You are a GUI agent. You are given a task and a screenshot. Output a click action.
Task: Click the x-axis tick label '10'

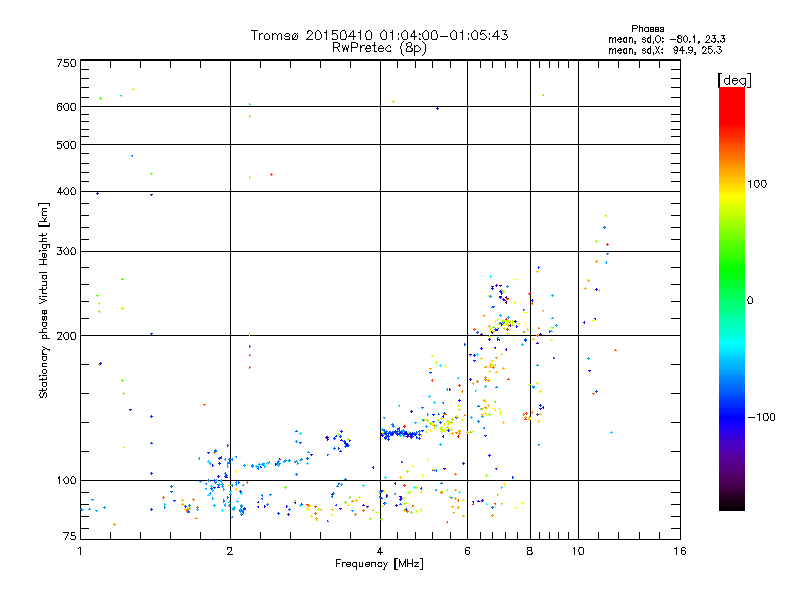coord(578,551)
